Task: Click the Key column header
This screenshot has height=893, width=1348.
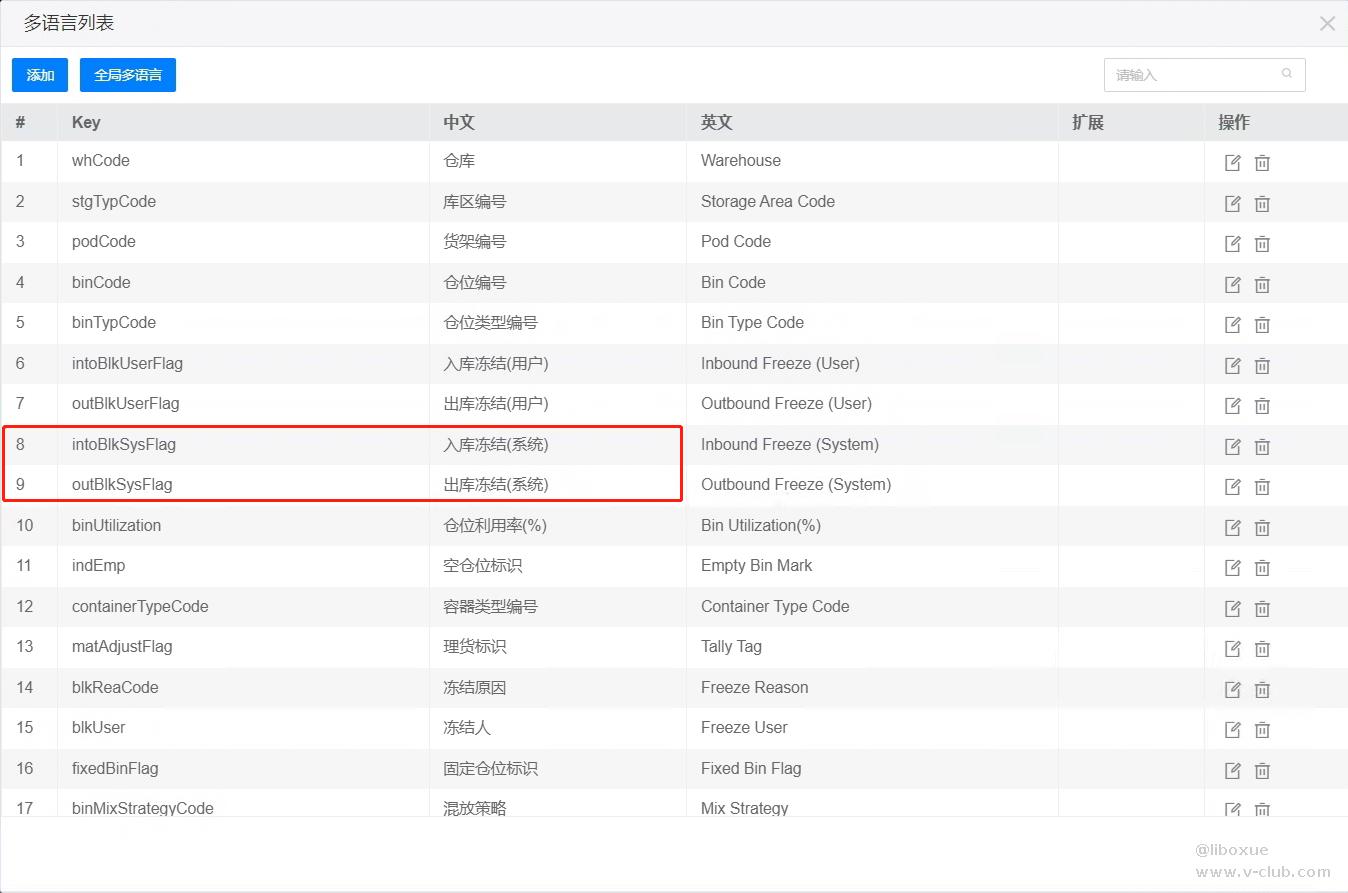Action: tap(86, 122)
